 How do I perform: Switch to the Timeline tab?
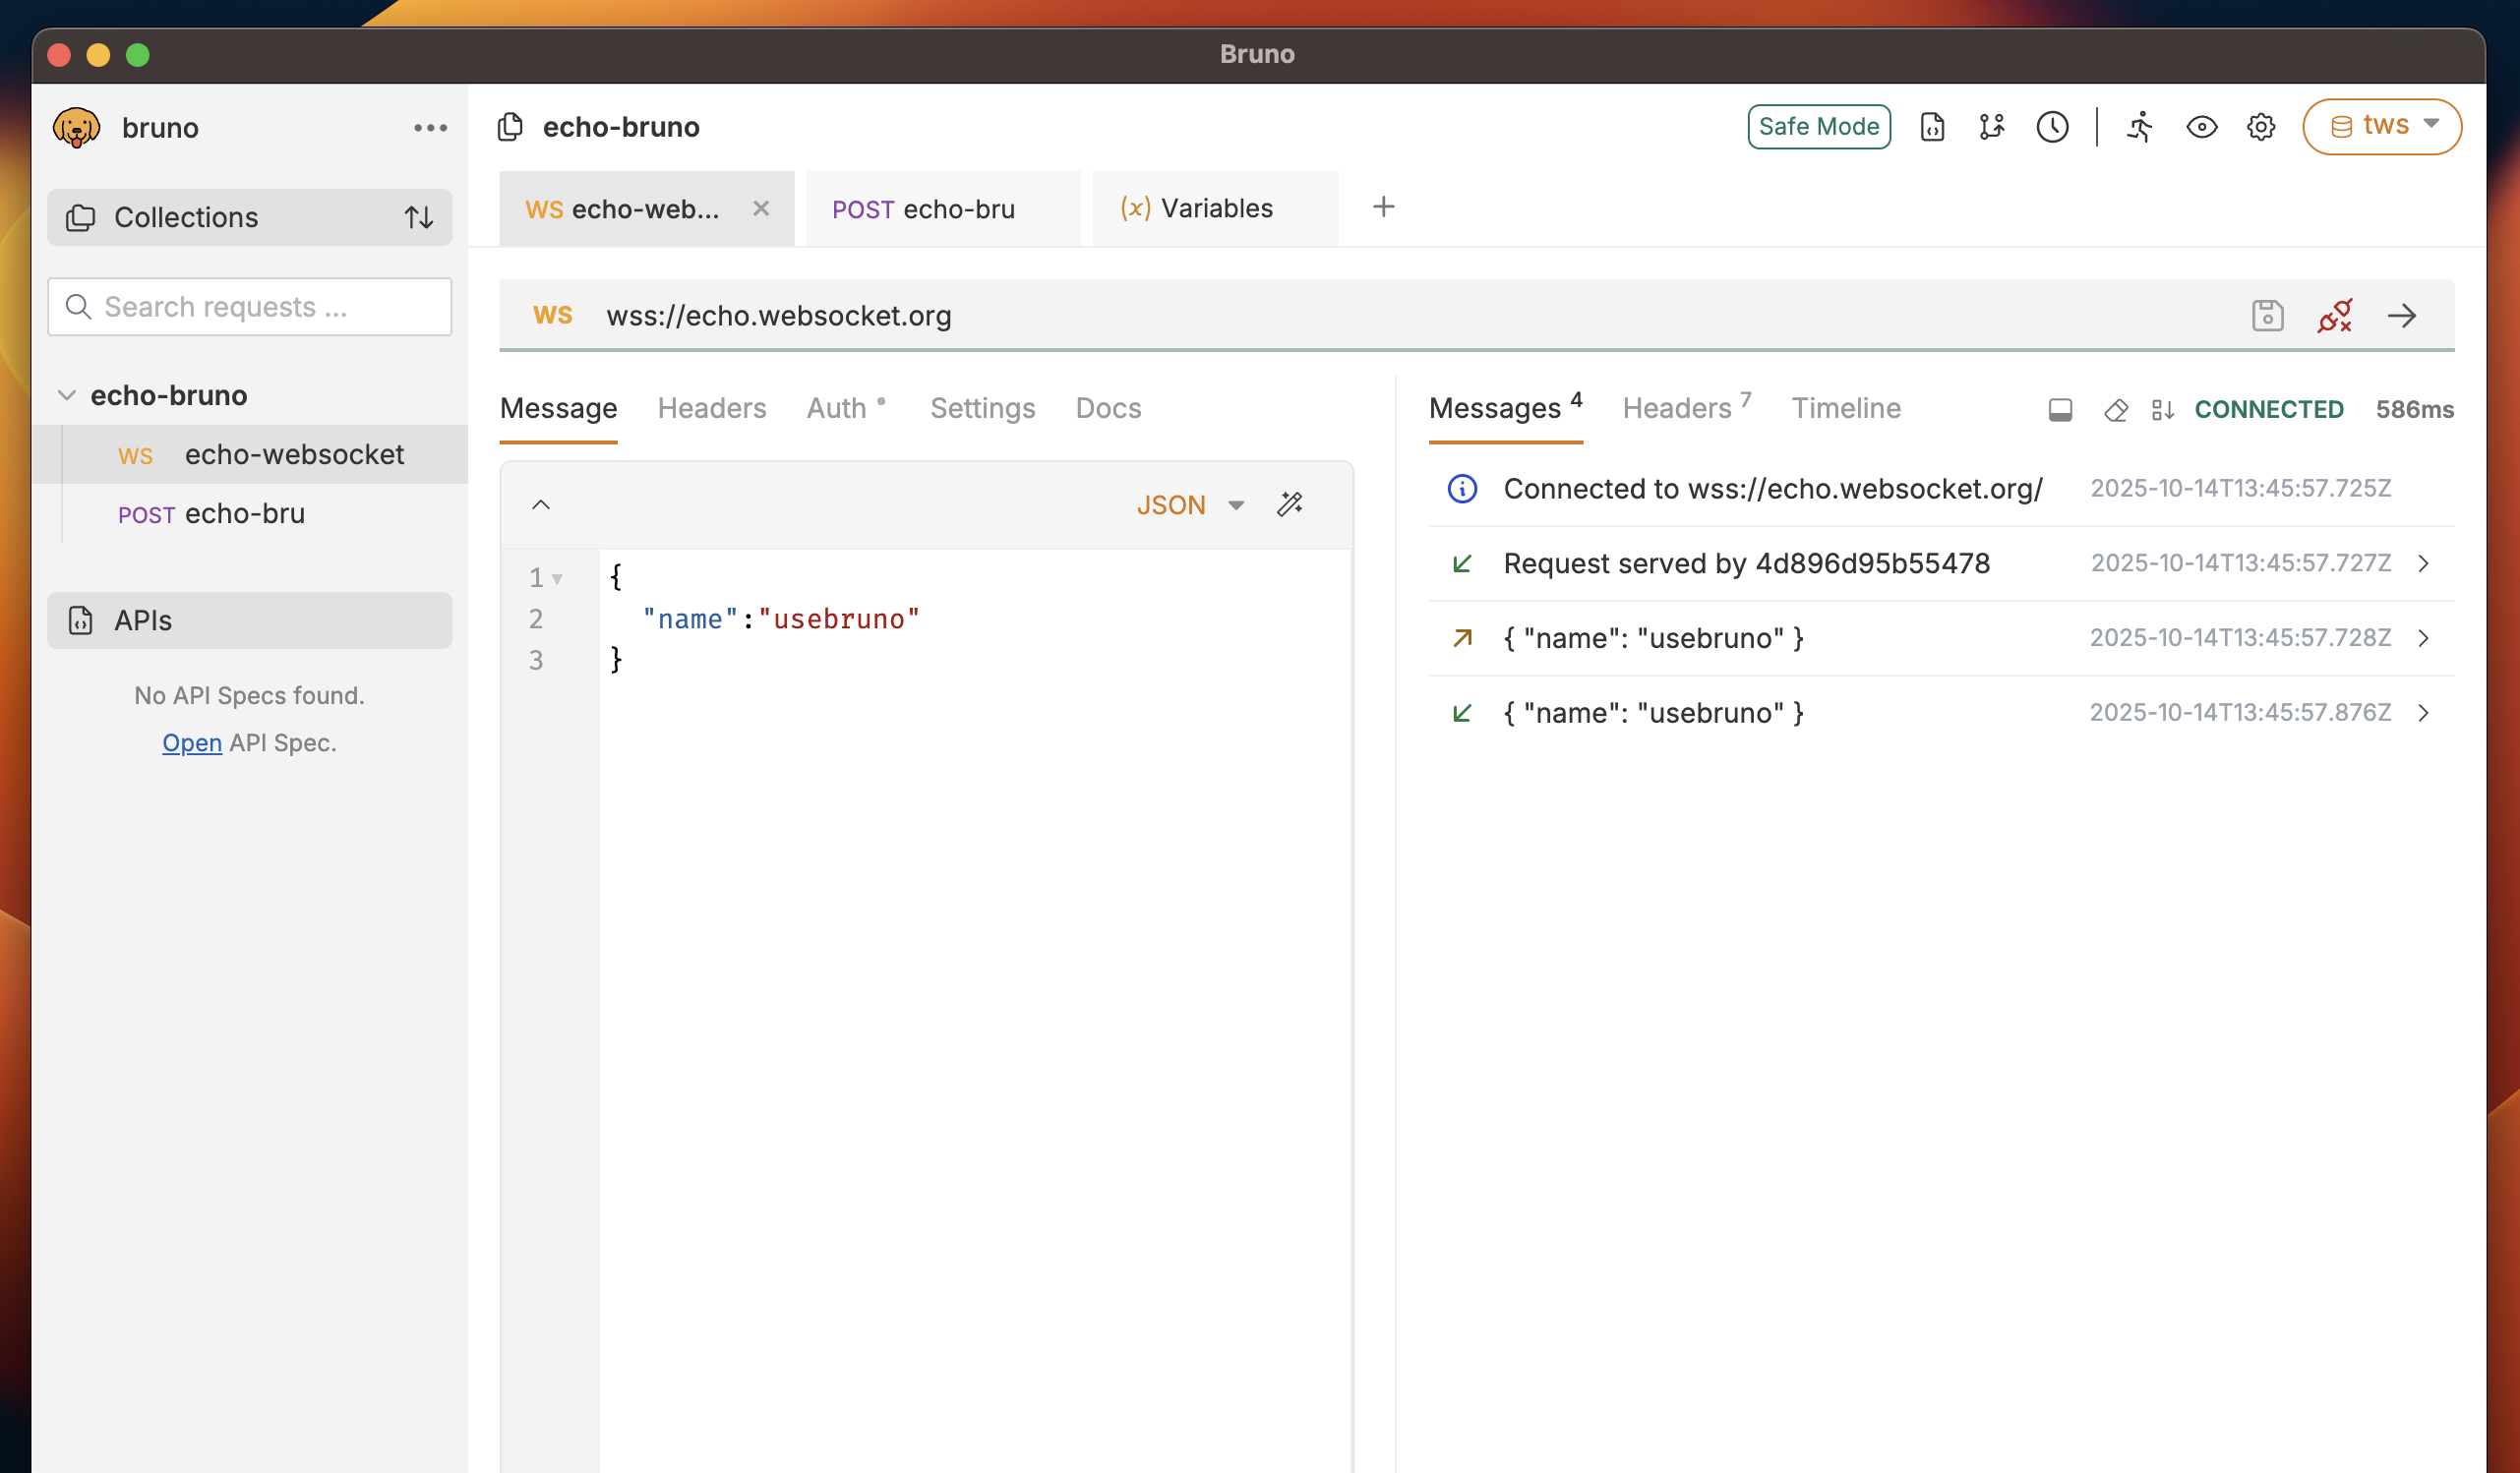coord(1845,408)
